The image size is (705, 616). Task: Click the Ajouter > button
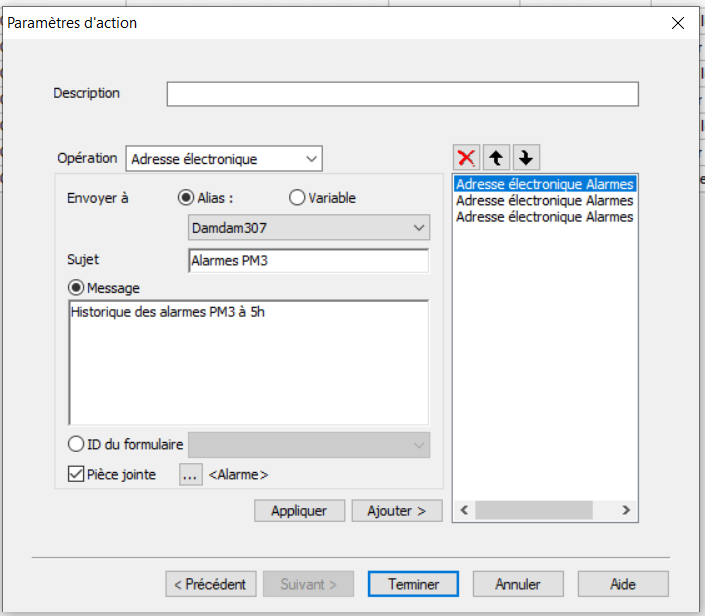click(x=397, y=511)
